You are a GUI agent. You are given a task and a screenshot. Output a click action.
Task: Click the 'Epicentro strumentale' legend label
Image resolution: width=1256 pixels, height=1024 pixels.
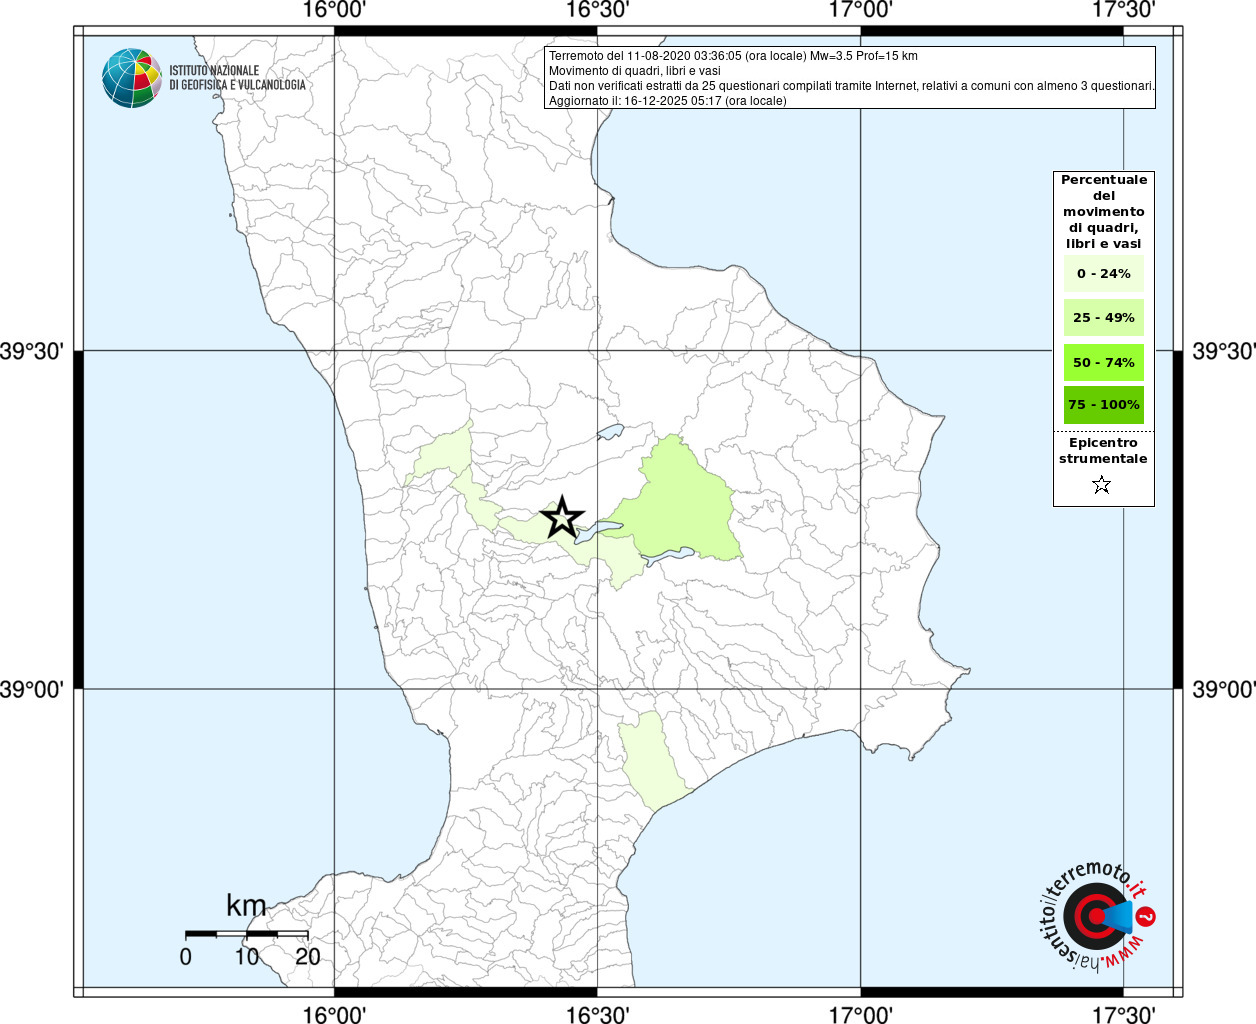(1103, 450)
